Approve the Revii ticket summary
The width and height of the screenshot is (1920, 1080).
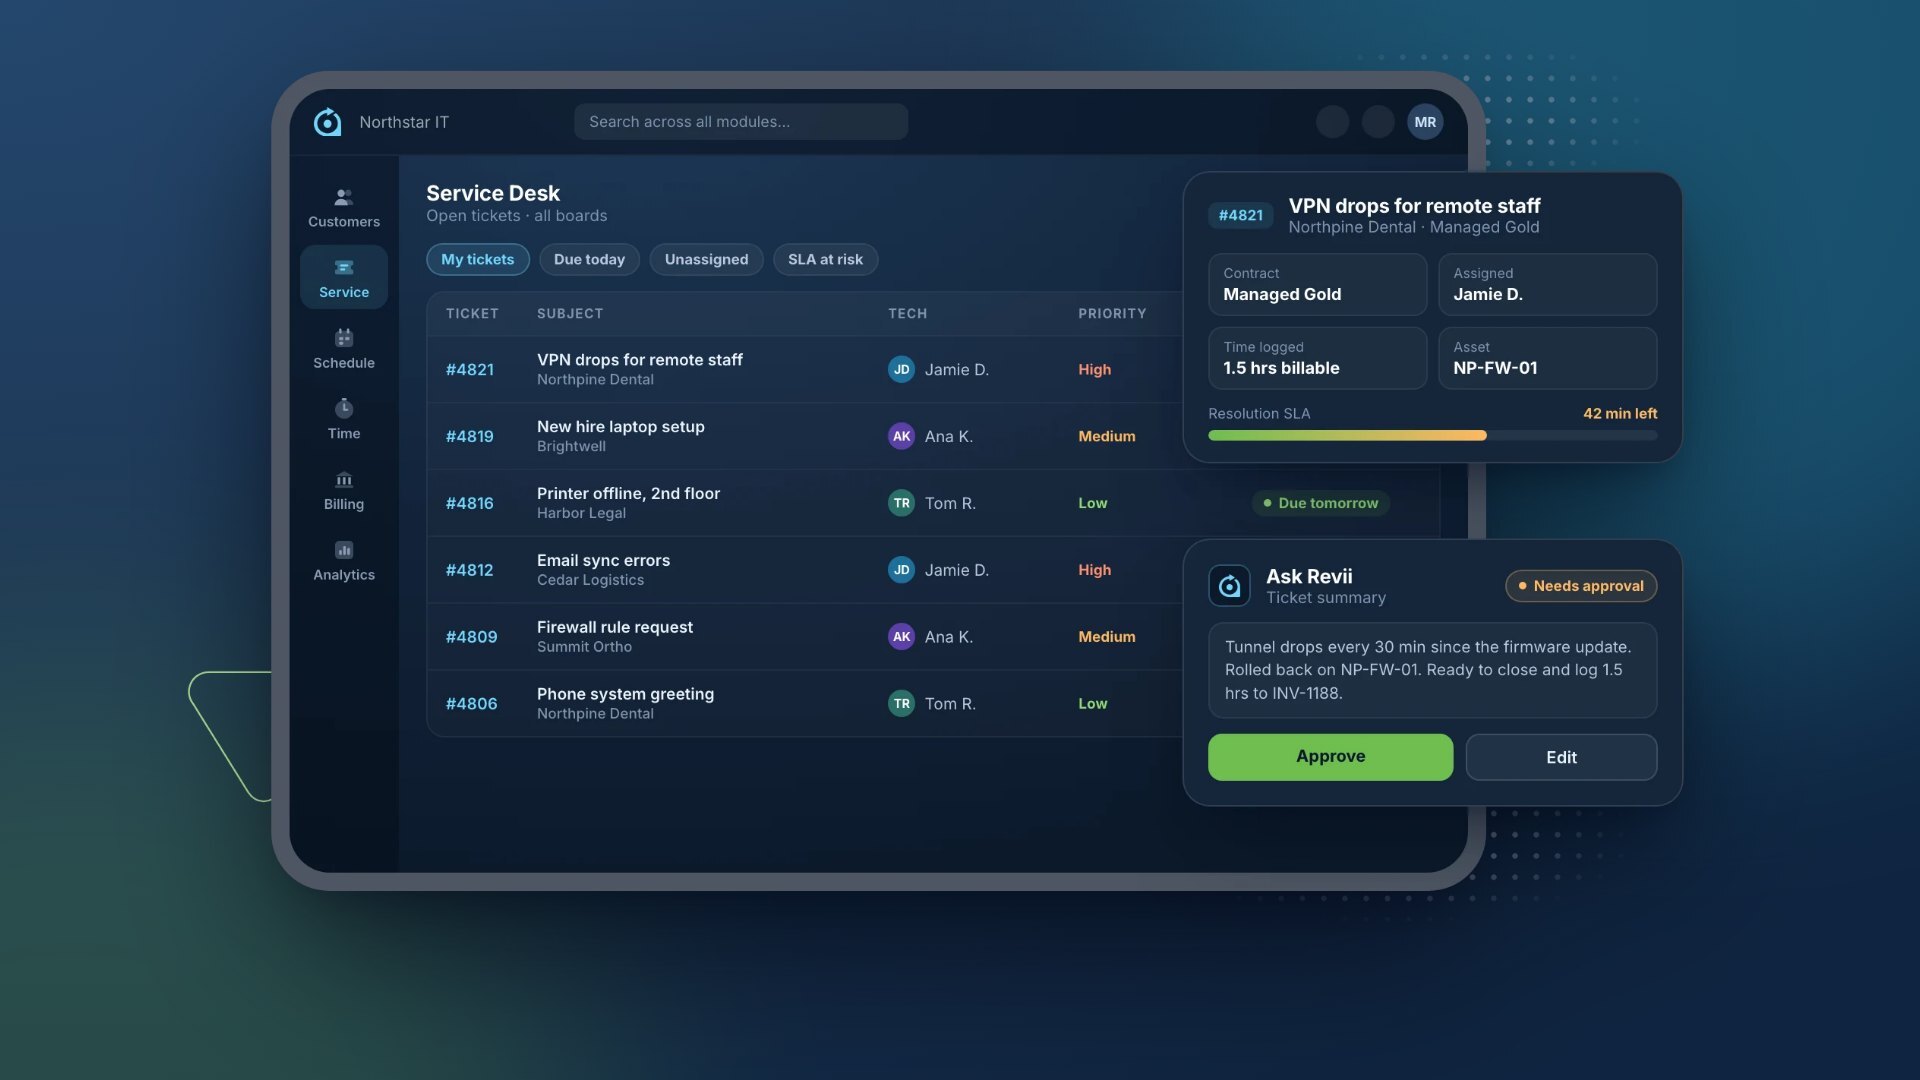click(1330, 757)
